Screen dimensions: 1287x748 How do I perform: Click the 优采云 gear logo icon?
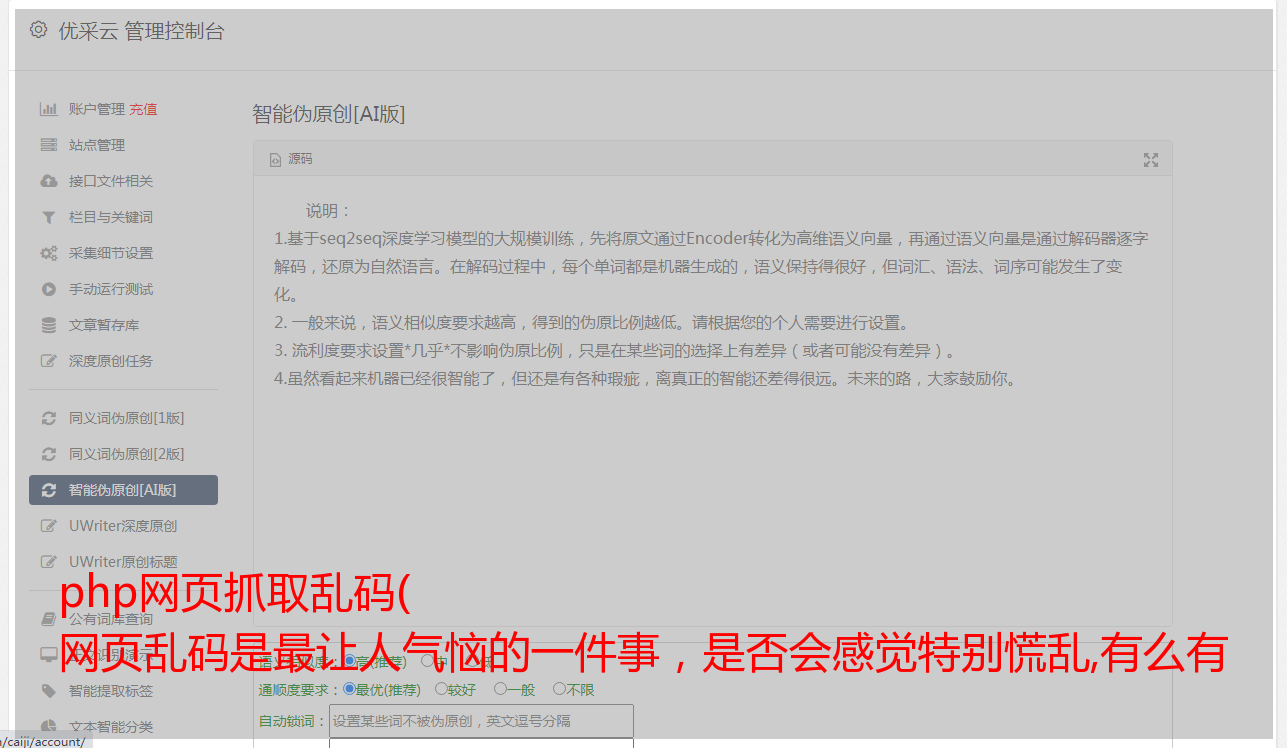38,30
